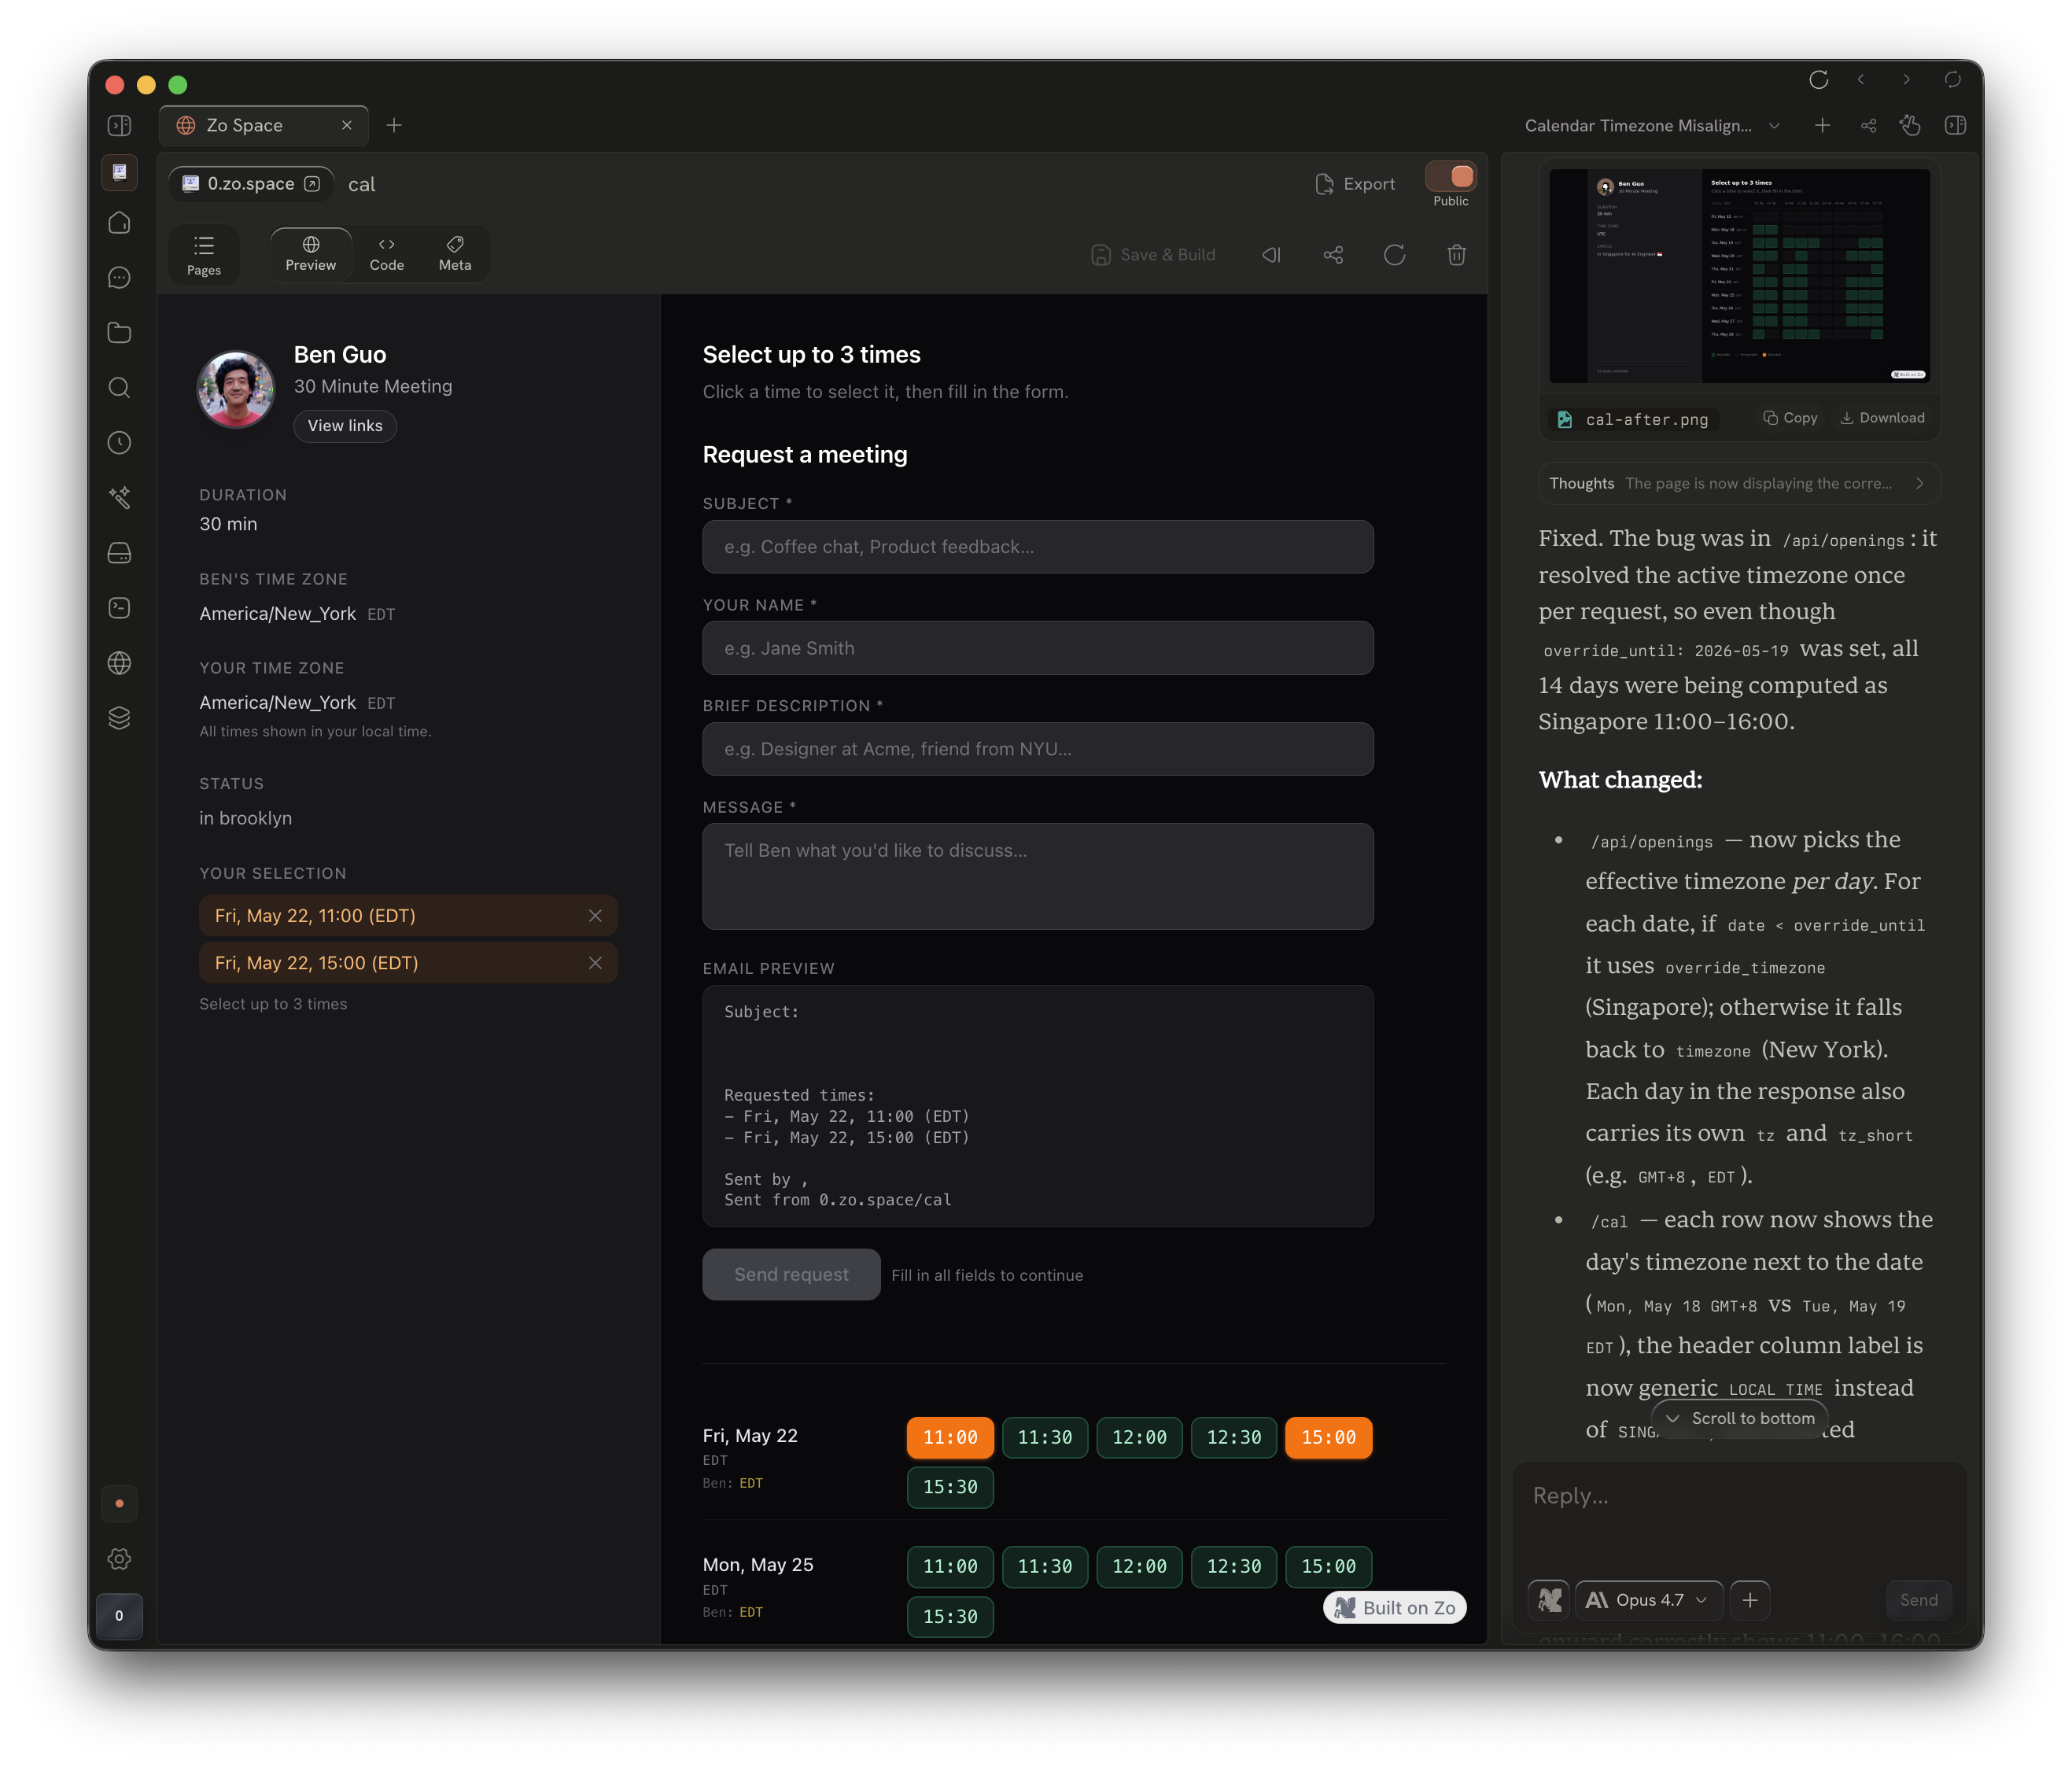The height and width of the screenshot is (1767, 2072).
Task: Select the 11:00 slot on Mon, May 25
Action: [x=950, y=1566]
